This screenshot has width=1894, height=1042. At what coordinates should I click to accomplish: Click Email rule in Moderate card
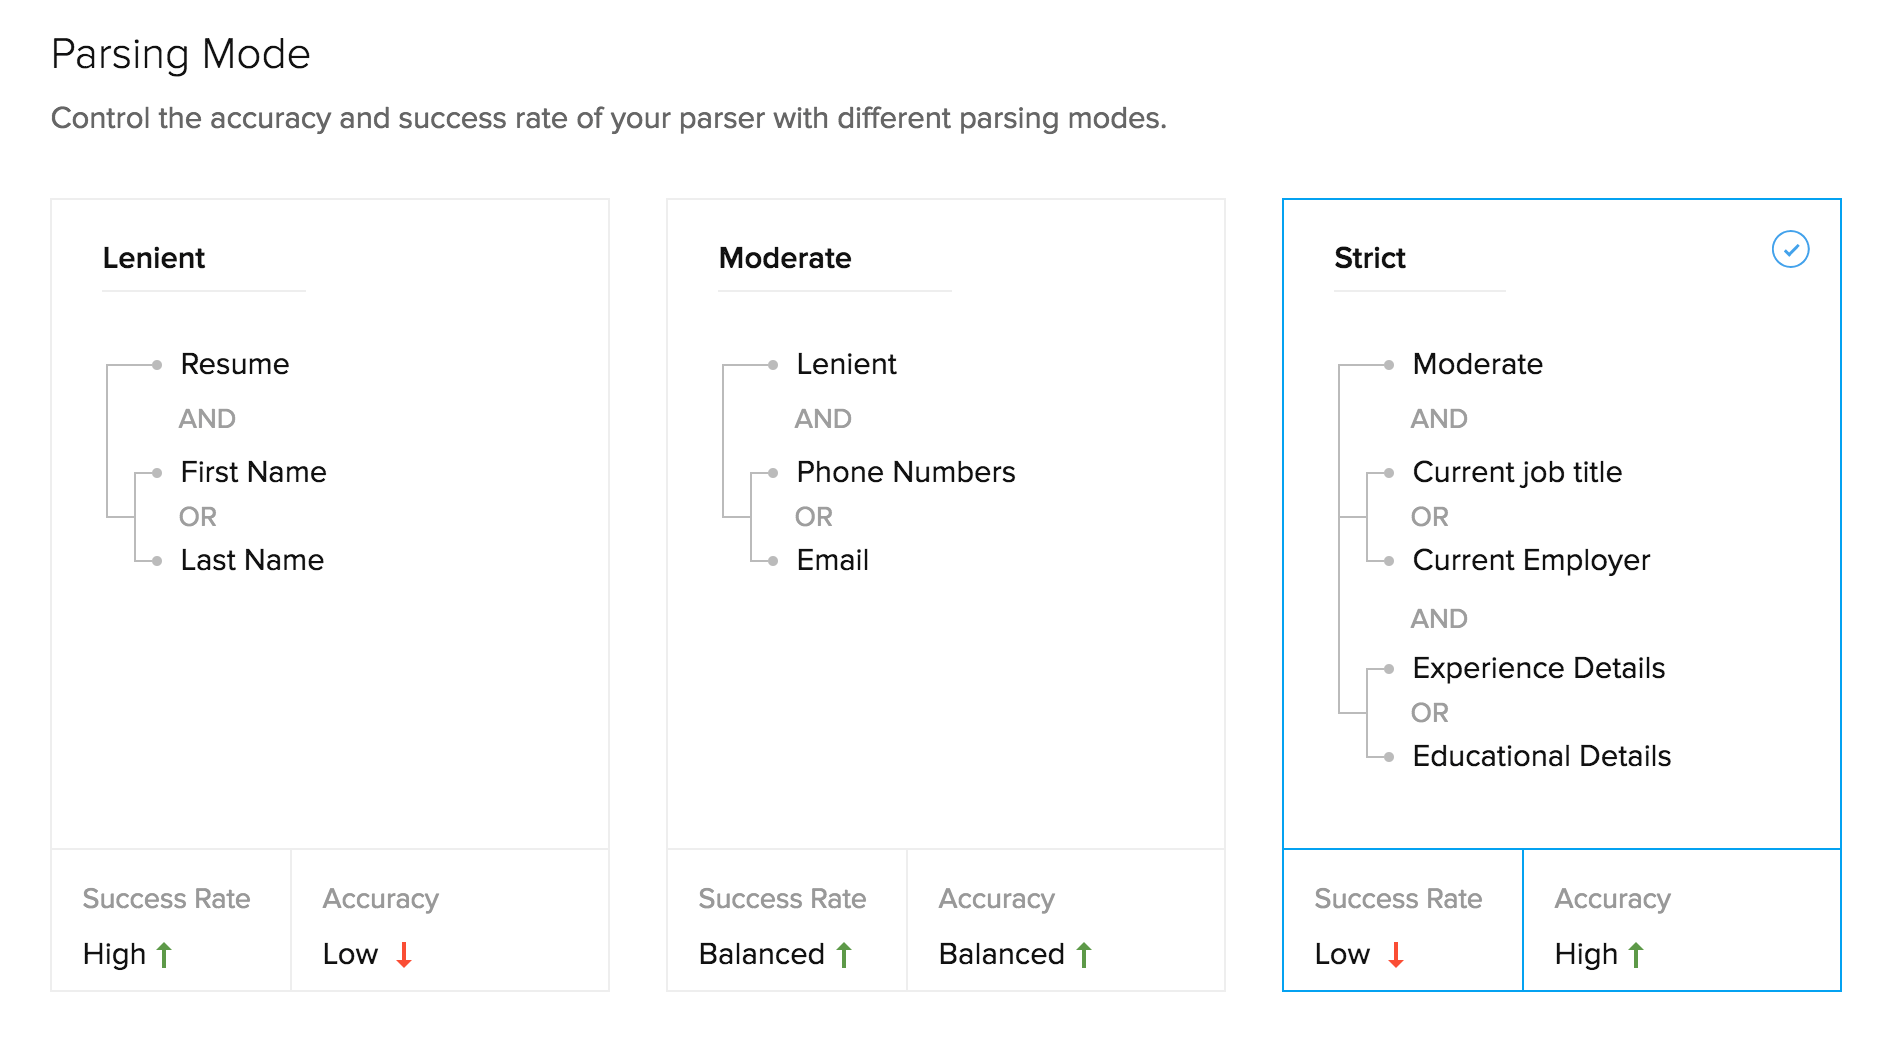tap(833, 560)
